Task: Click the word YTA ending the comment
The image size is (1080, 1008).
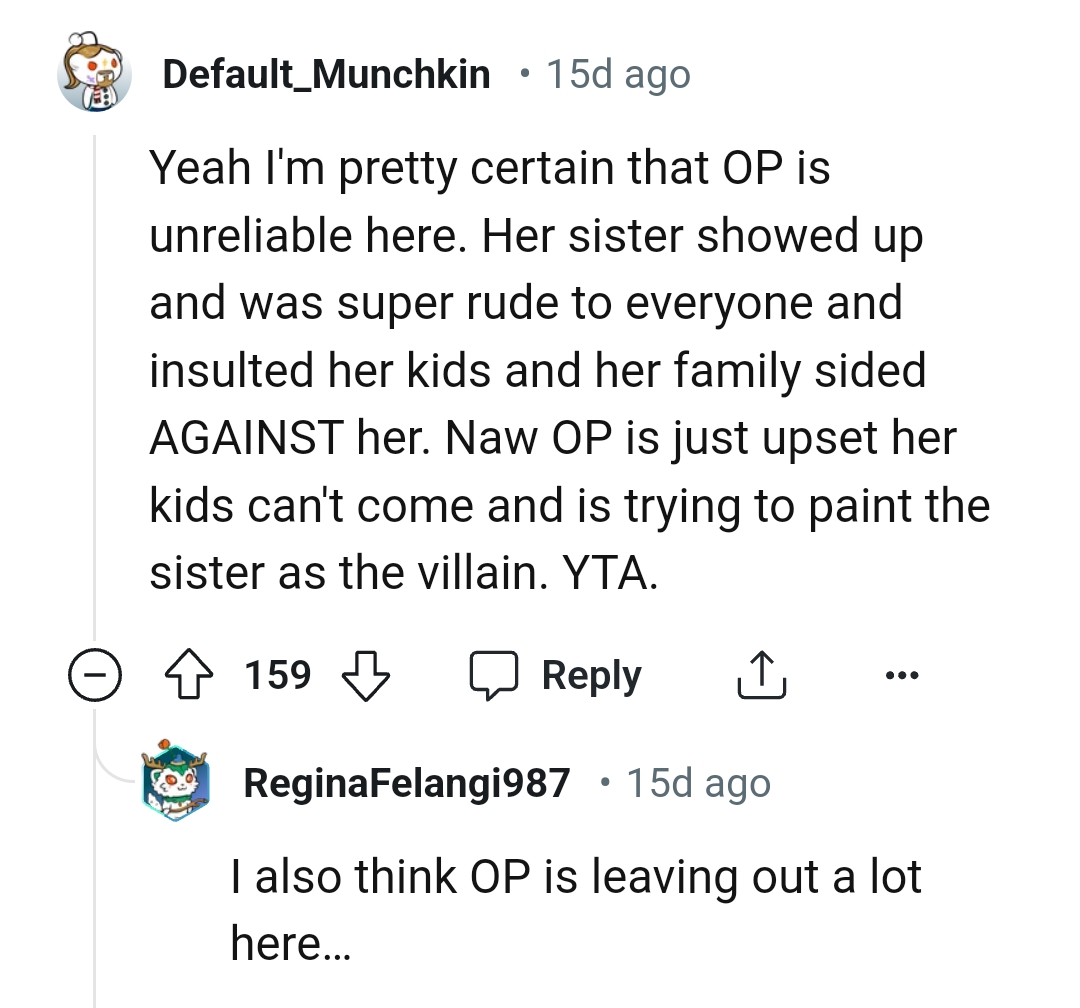Action: pyautogui.click(x=607, y=574)
